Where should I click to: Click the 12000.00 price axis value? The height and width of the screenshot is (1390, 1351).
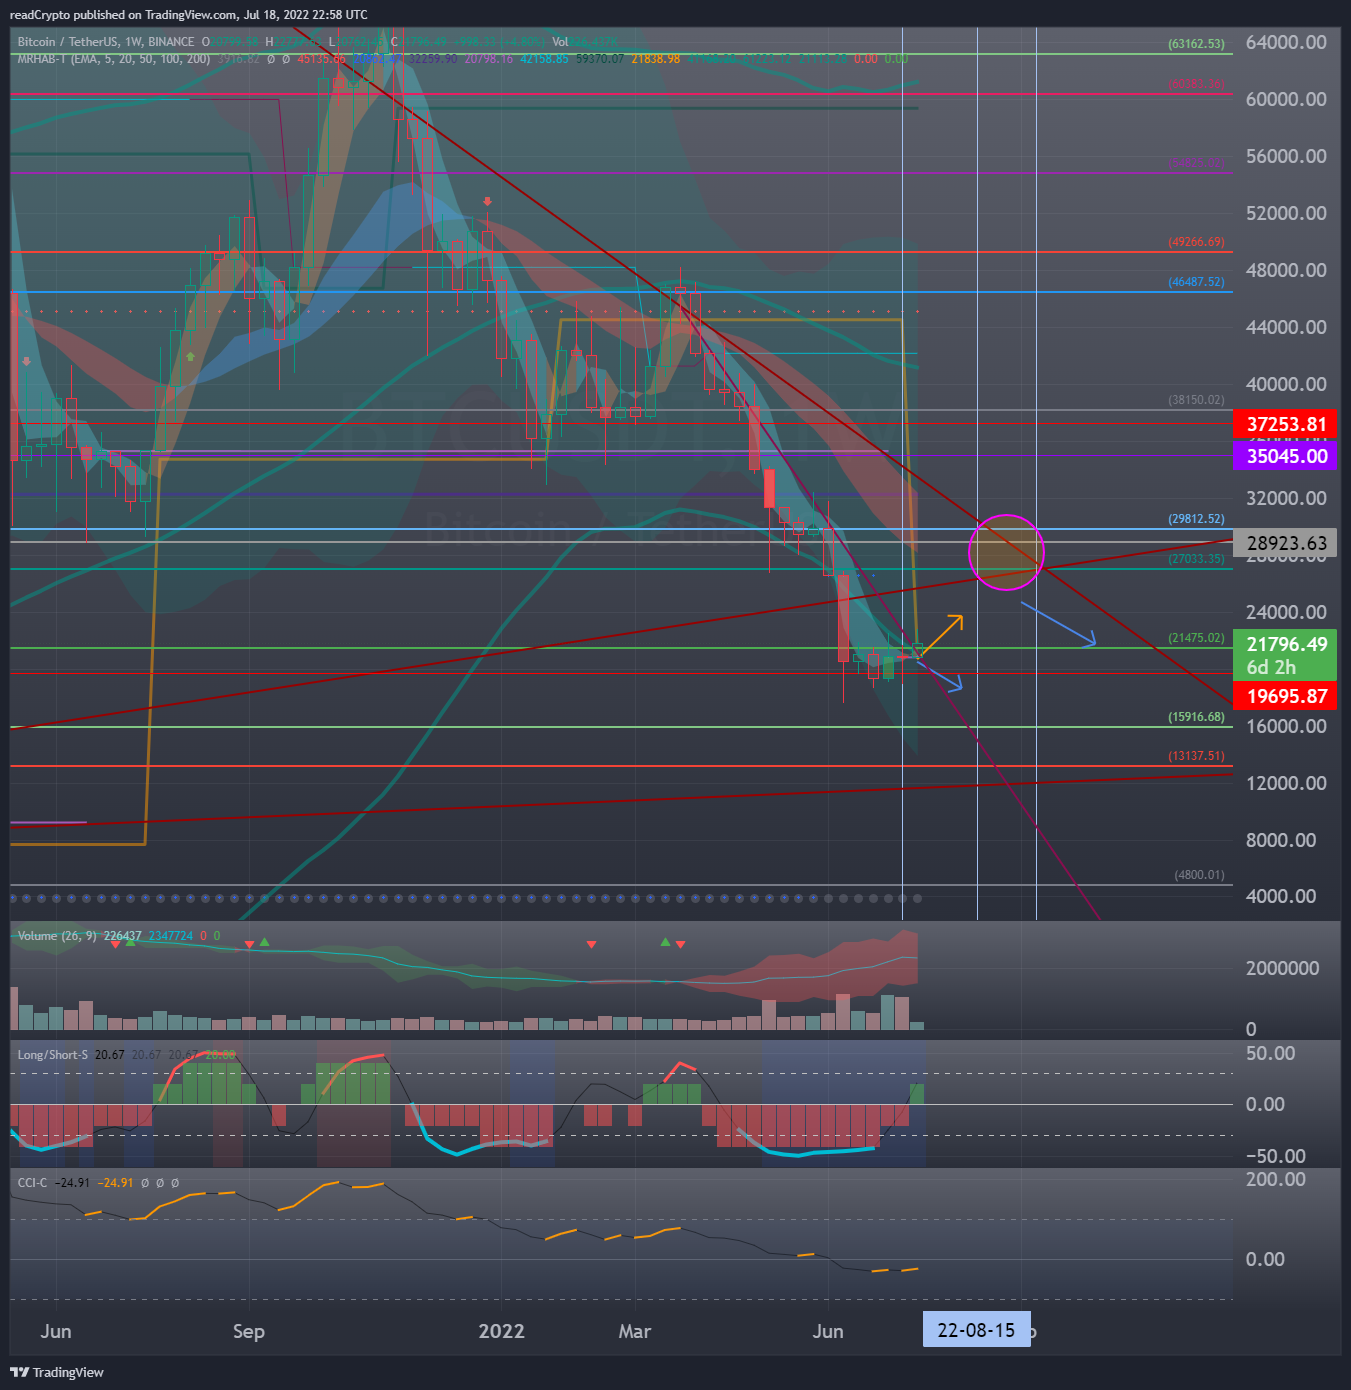pyautogui.click(x=1286, y=783)
